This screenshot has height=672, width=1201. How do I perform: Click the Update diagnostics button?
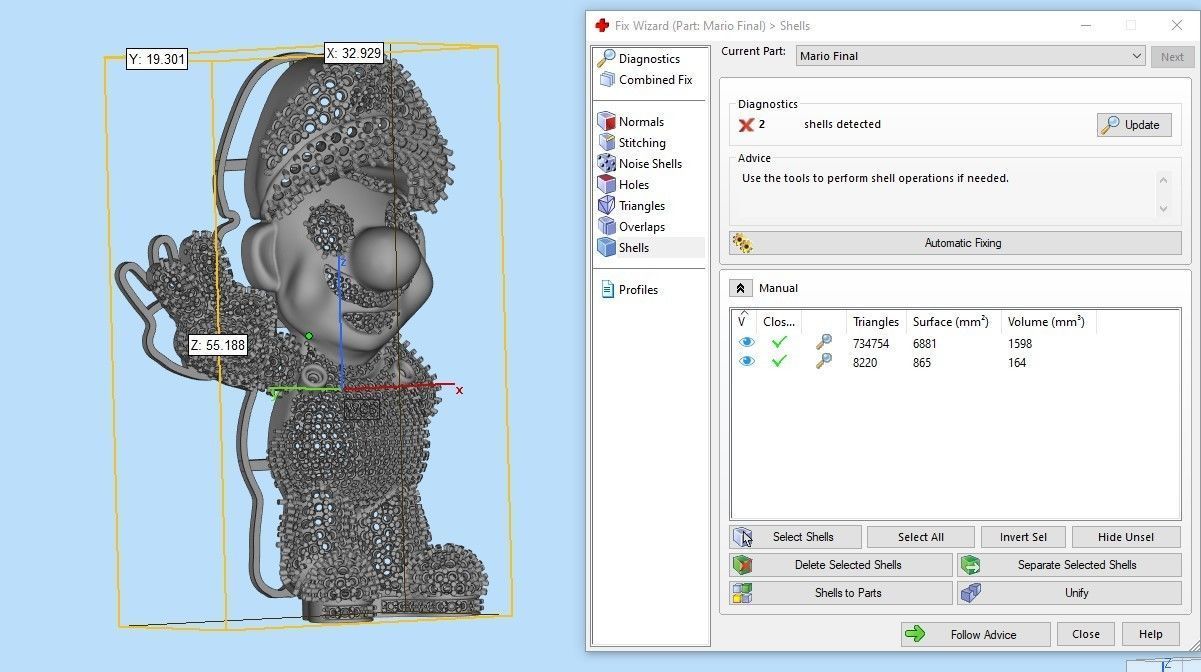pos(1134,125)
